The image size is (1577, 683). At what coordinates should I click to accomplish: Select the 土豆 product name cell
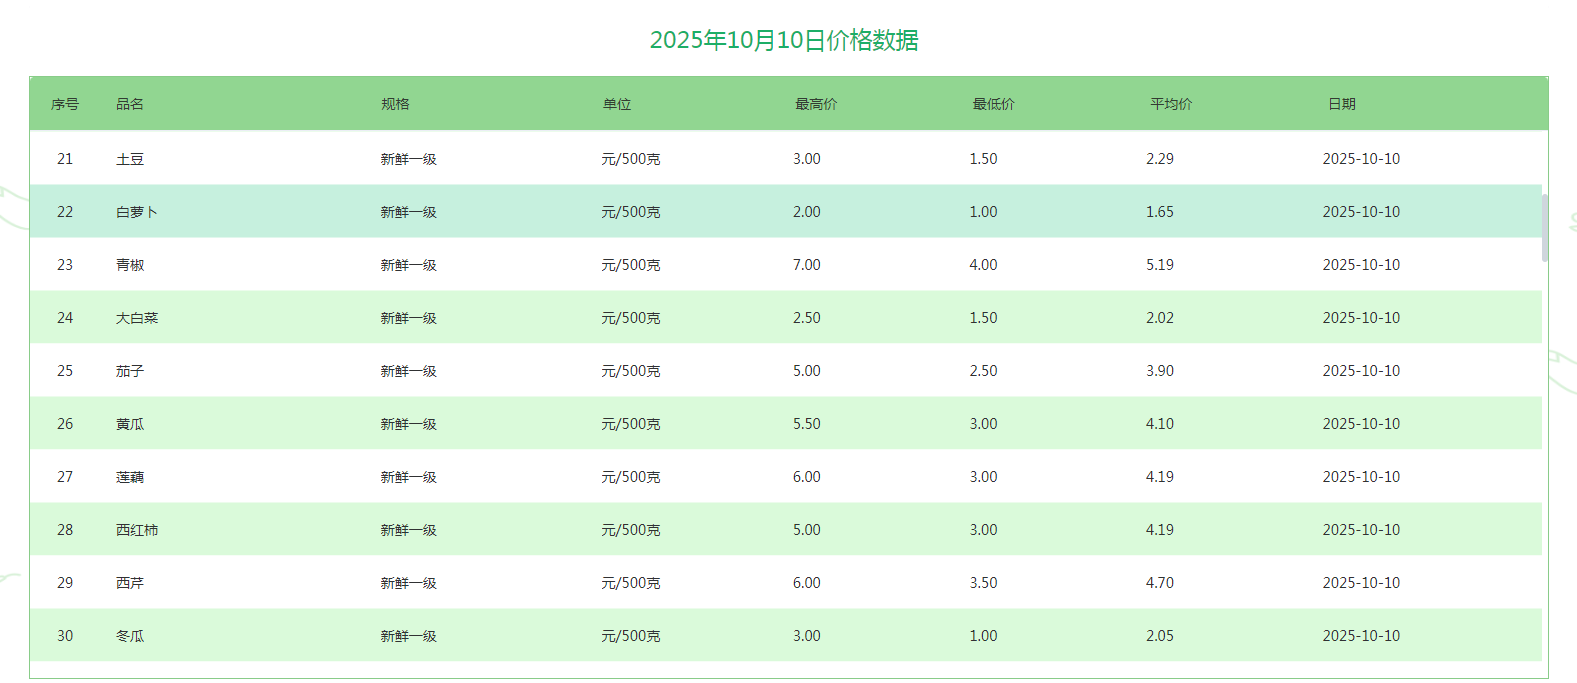click(130, 159)
